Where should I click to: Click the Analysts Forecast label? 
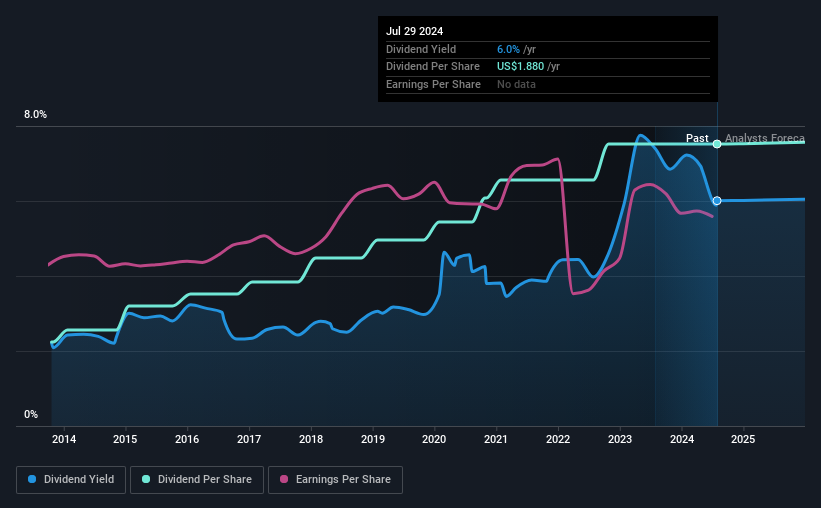(x=764, y=138)
